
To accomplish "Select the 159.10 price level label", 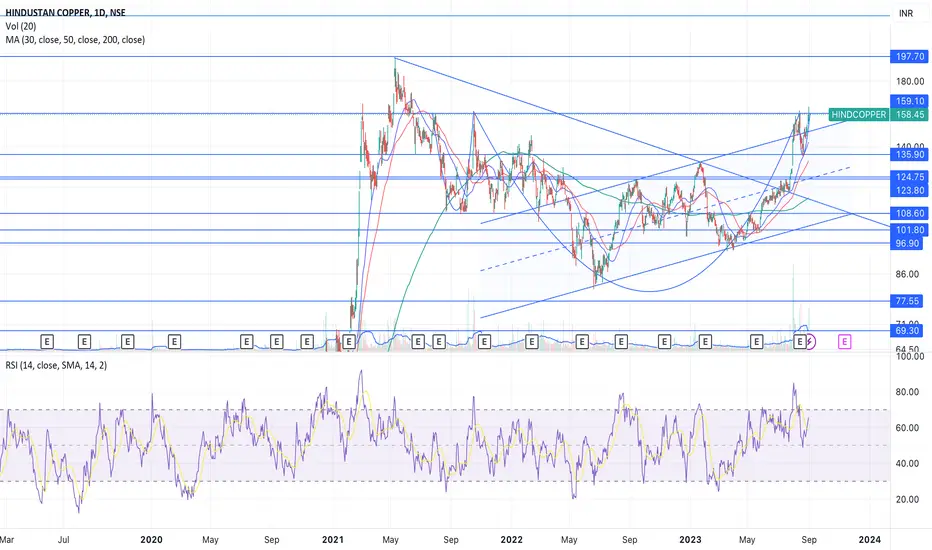I will (909, 101).
